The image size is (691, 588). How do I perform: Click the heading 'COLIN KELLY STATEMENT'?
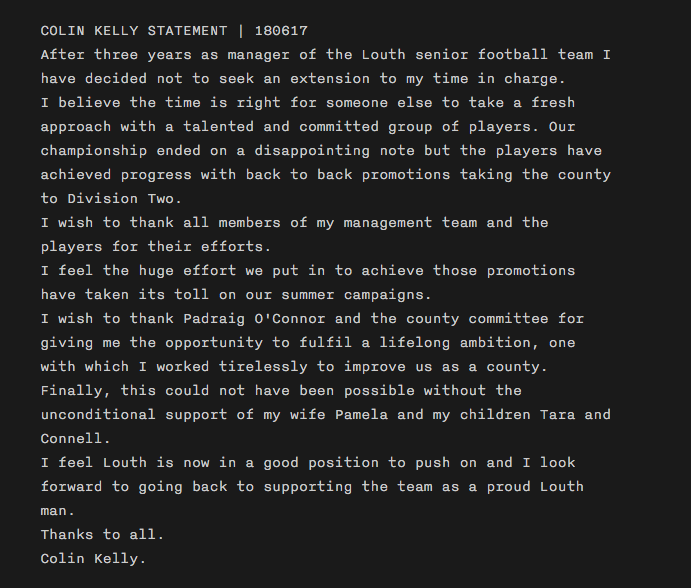coord(134,31)
